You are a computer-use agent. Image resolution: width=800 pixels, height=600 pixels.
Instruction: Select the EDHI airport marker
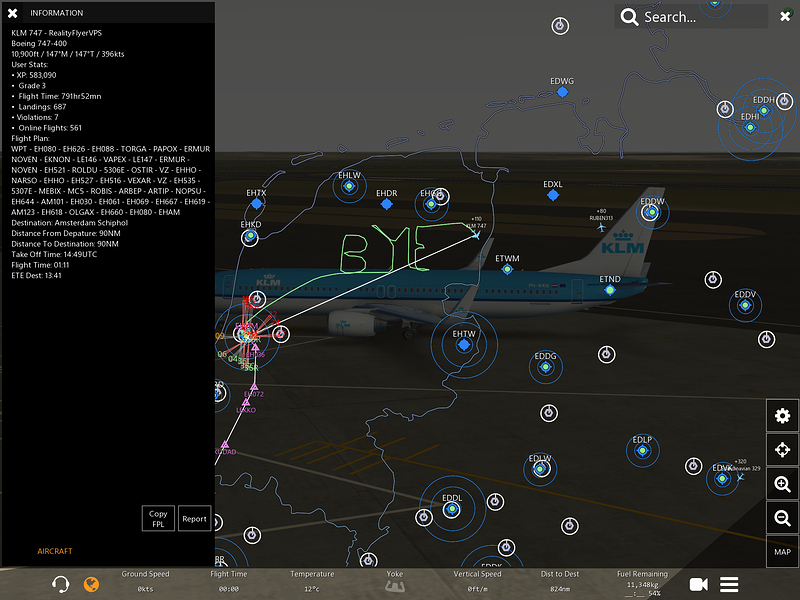[x=750, y=127]
